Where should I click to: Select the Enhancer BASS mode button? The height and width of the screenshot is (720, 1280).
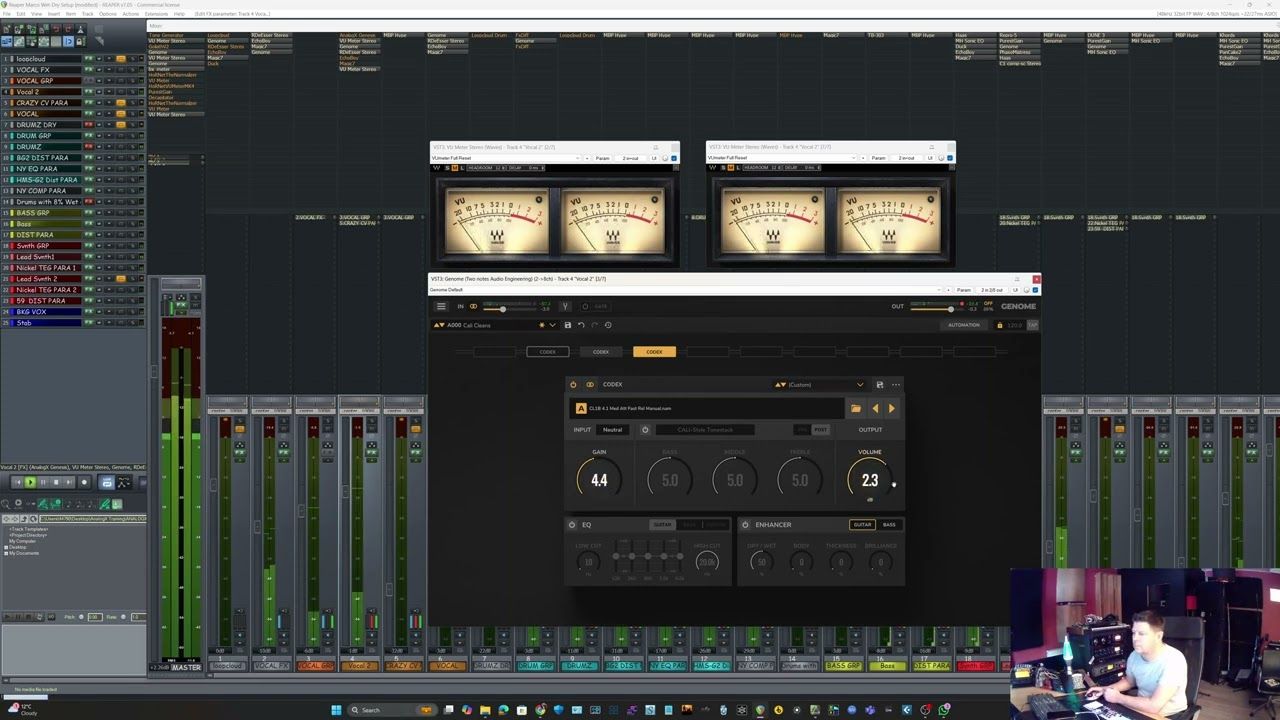pyautogui.click(x=889, y=524)
